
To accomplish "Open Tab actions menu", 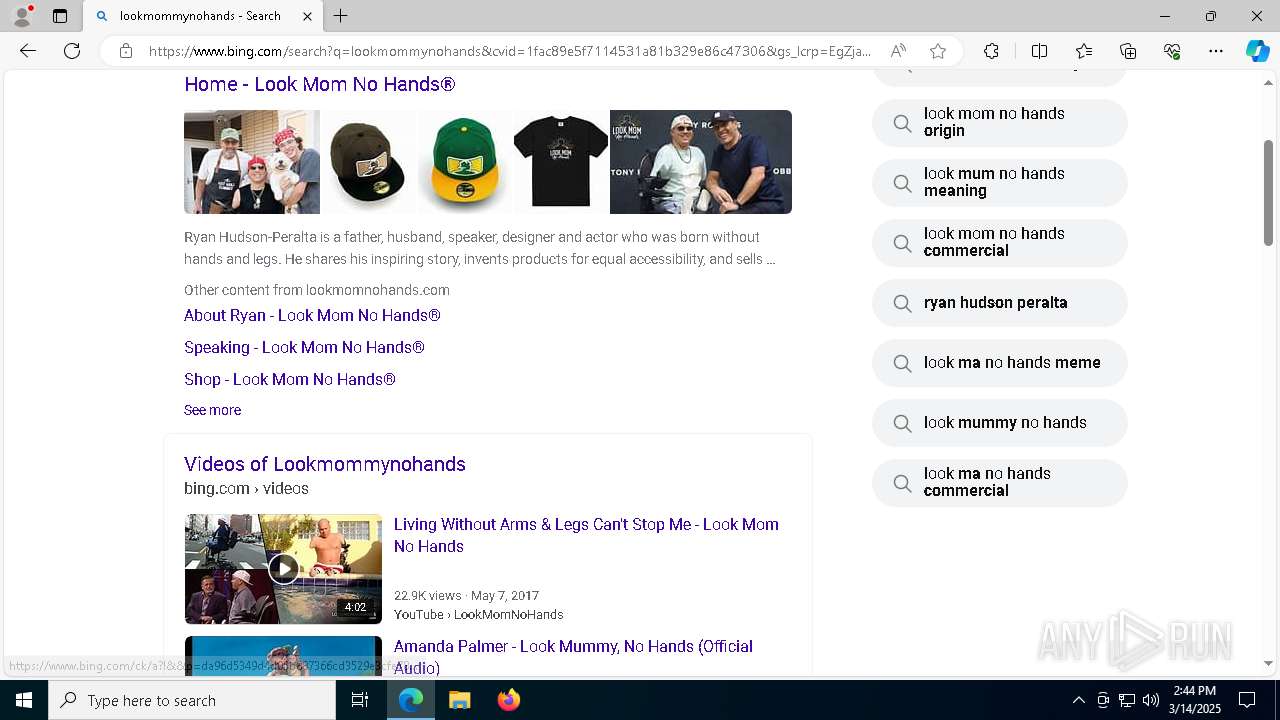I will point(60,16).
